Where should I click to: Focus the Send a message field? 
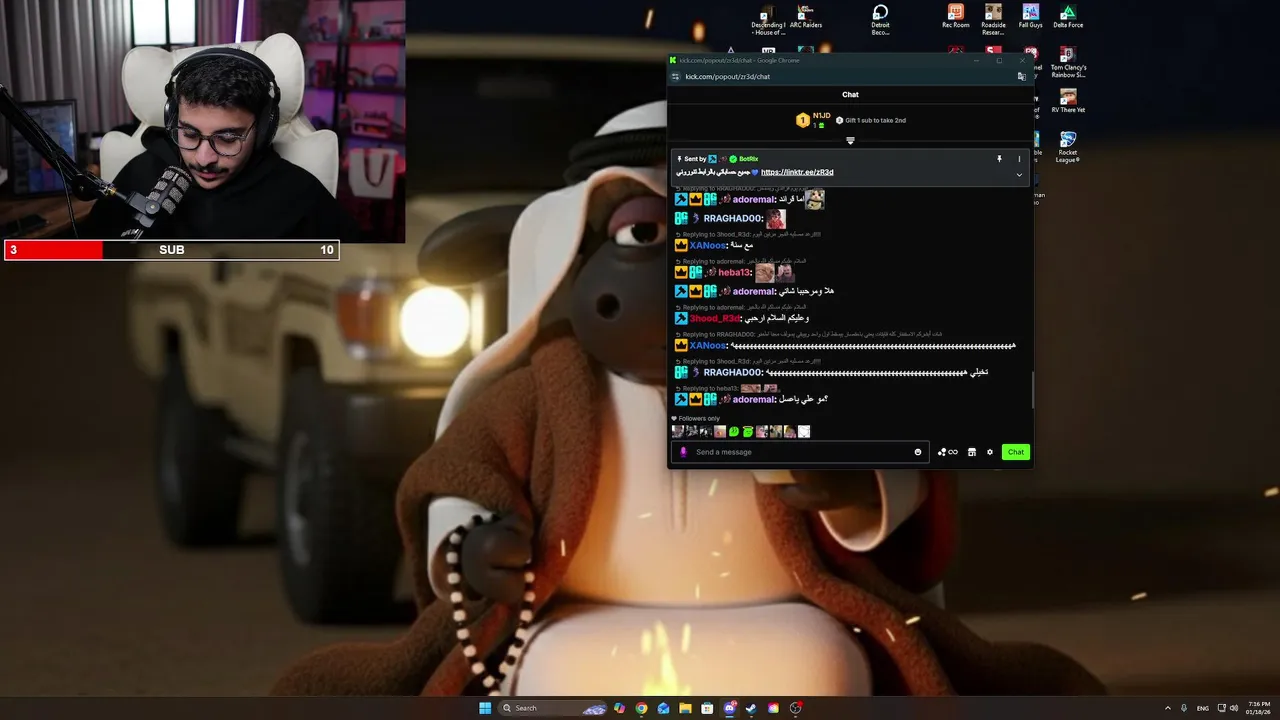point(800,452)
